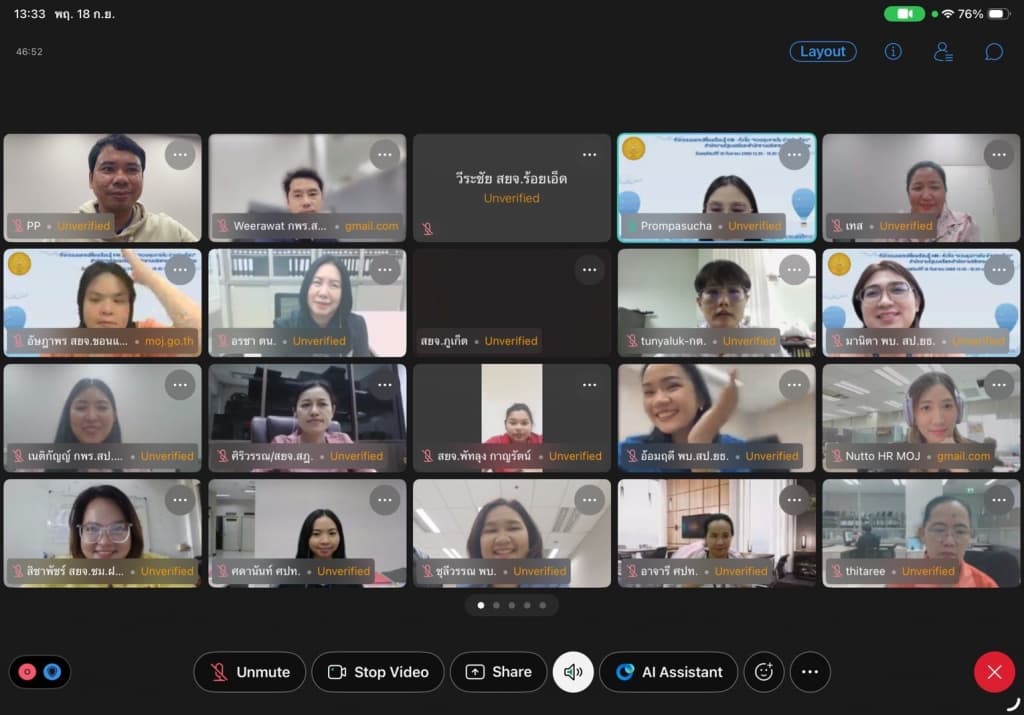Tap the green camera-in-use indicator
Viewport: 1024px width, 715px height.
tap(904, 14)
